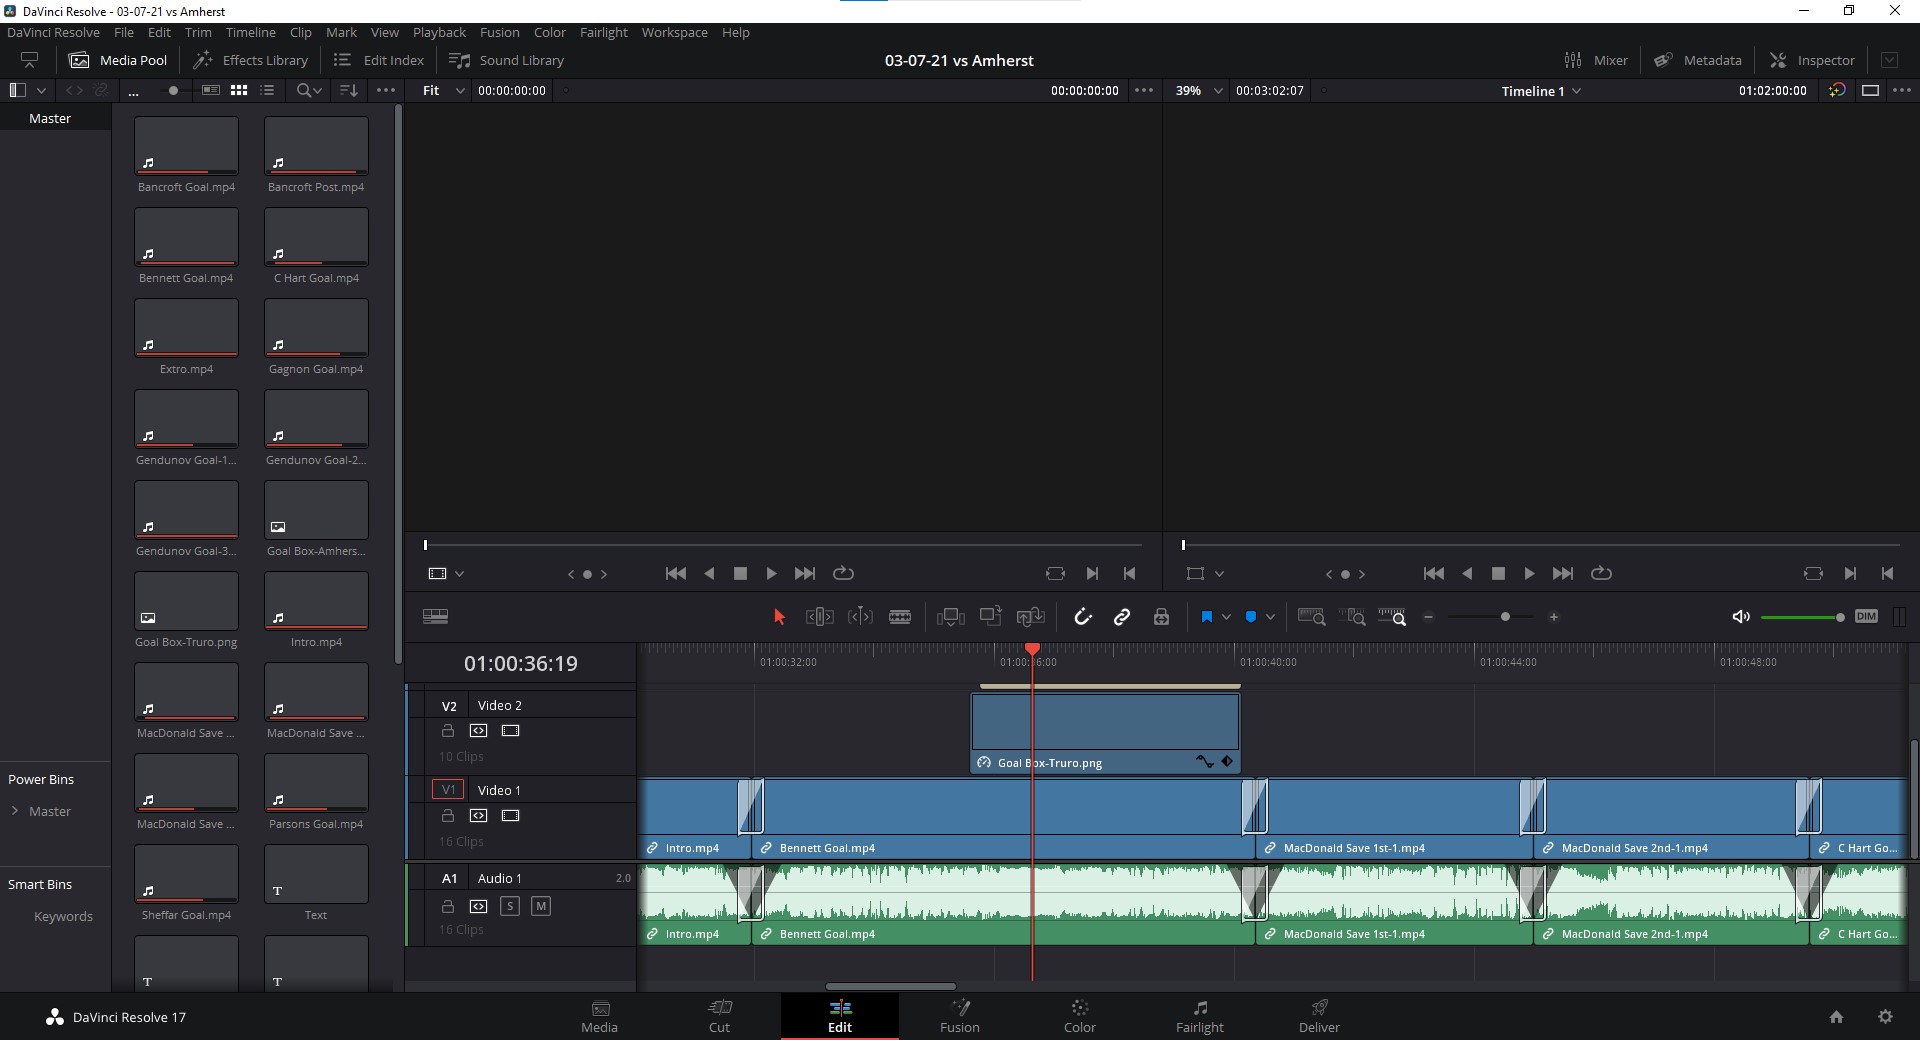
Task: Open media pool sort options
Action: (x=348, y=90)
